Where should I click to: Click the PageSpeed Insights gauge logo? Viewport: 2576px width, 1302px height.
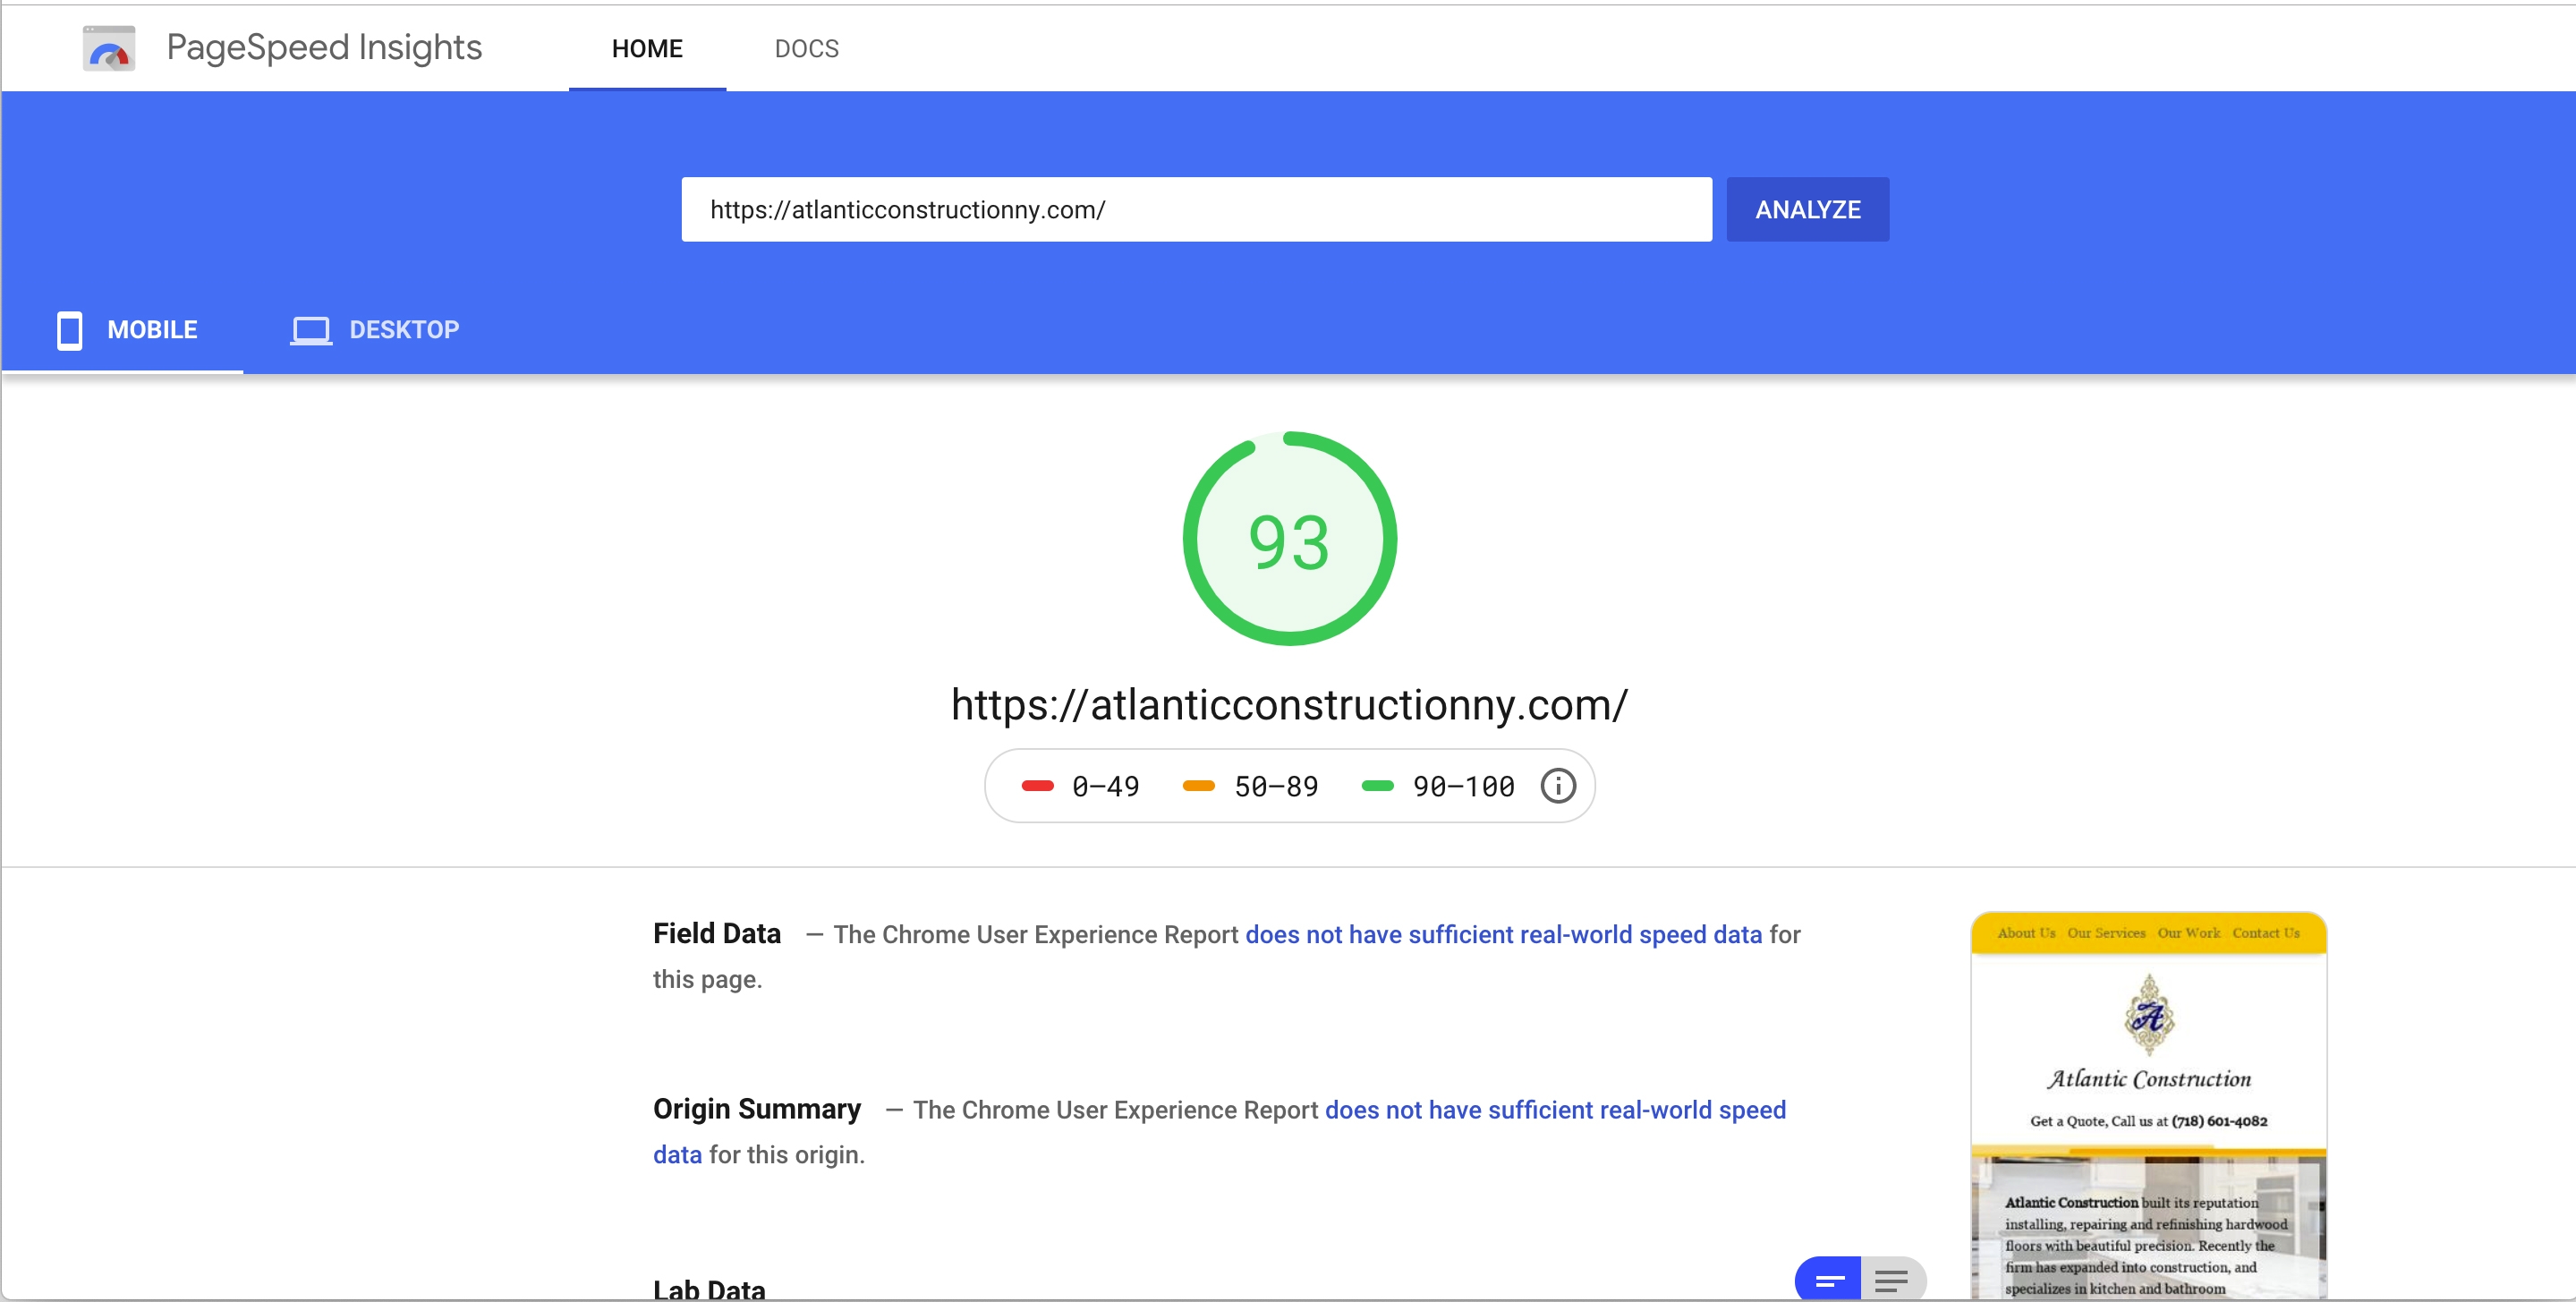[108, 48]
